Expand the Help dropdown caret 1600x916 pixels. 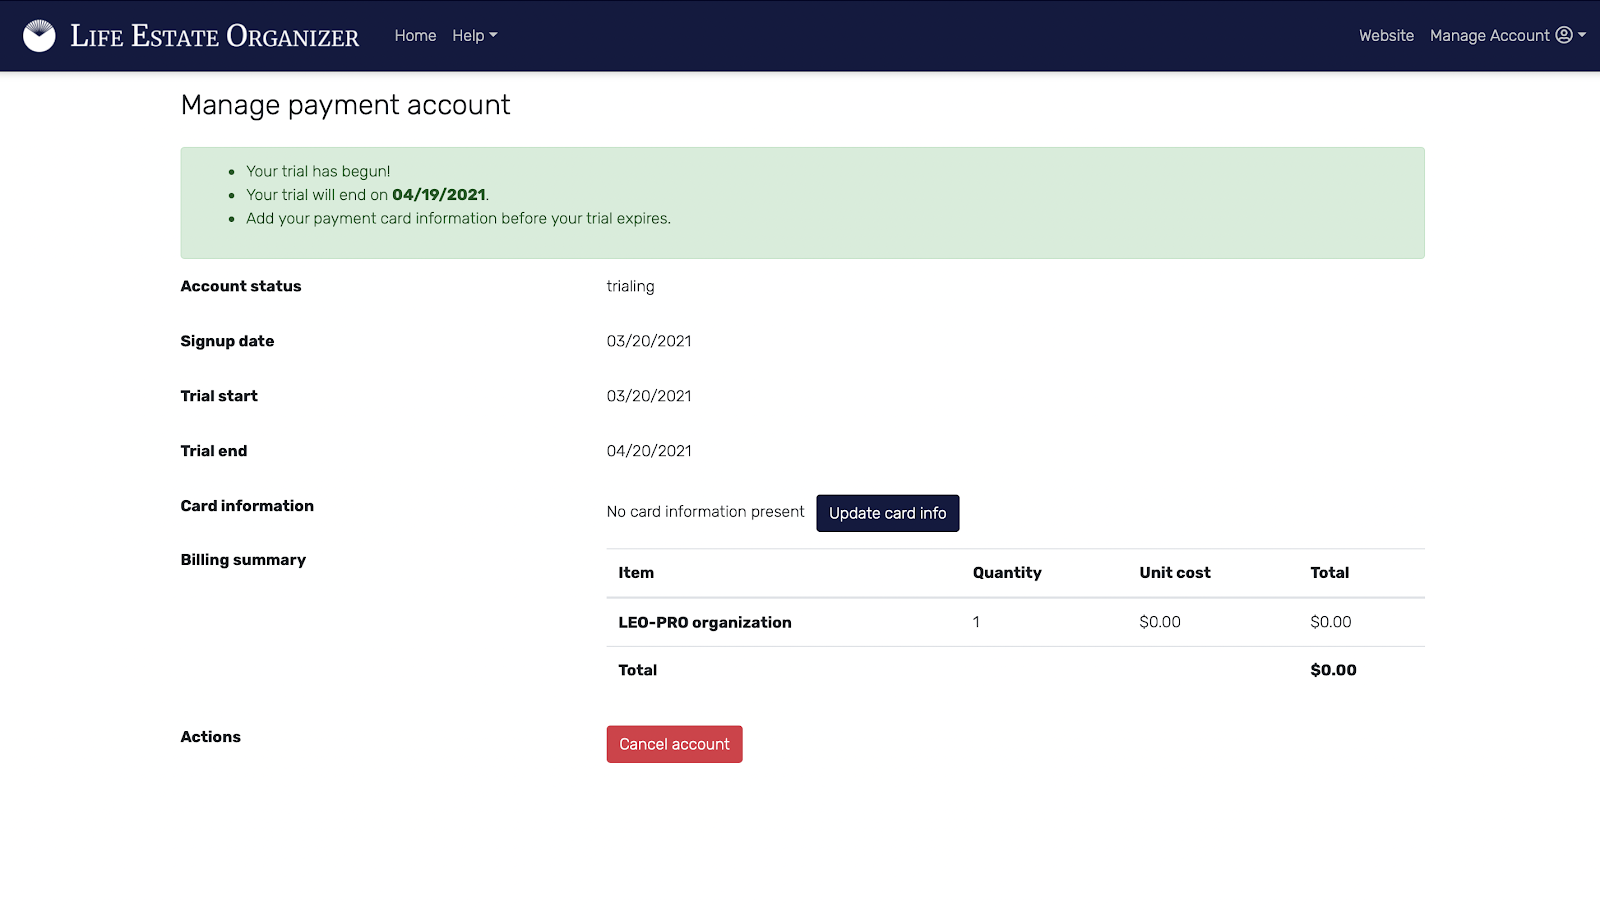493,36
